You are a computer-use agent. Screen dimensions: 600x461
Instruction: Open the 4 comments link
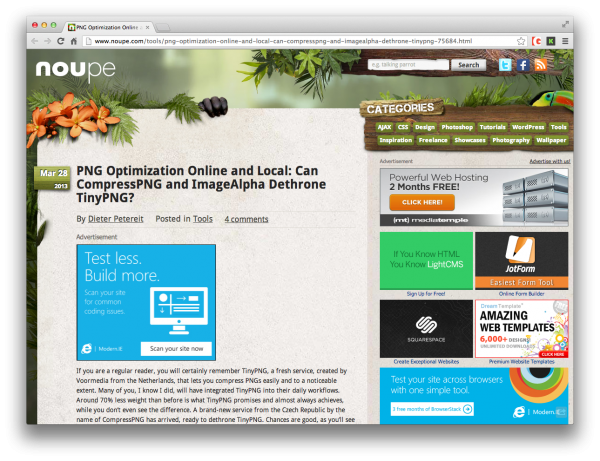(246, 218)
